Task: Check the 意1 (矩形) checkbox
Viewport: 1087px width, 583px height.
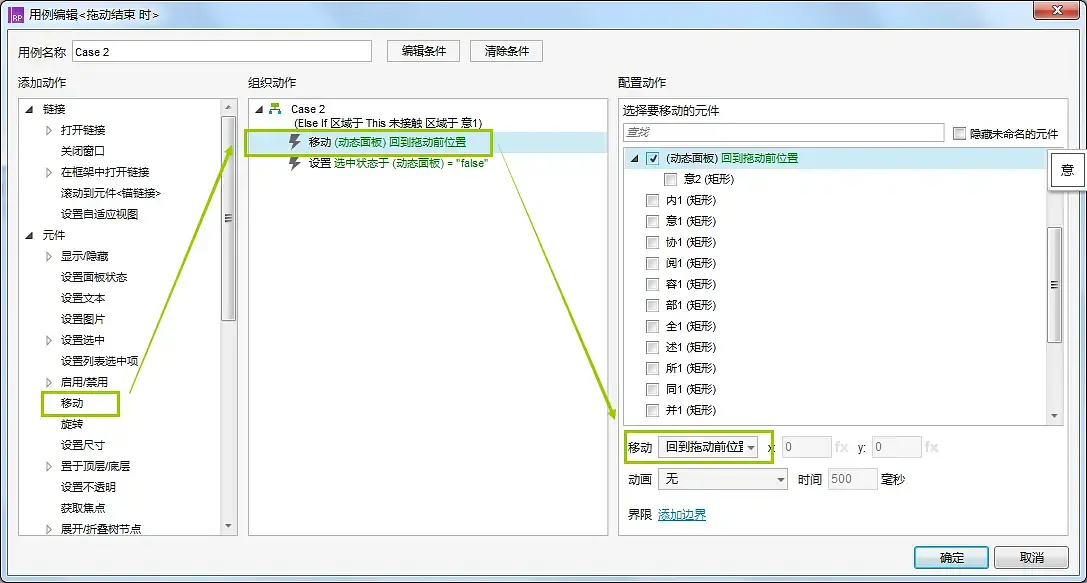Action: click(x=653, y=221)
